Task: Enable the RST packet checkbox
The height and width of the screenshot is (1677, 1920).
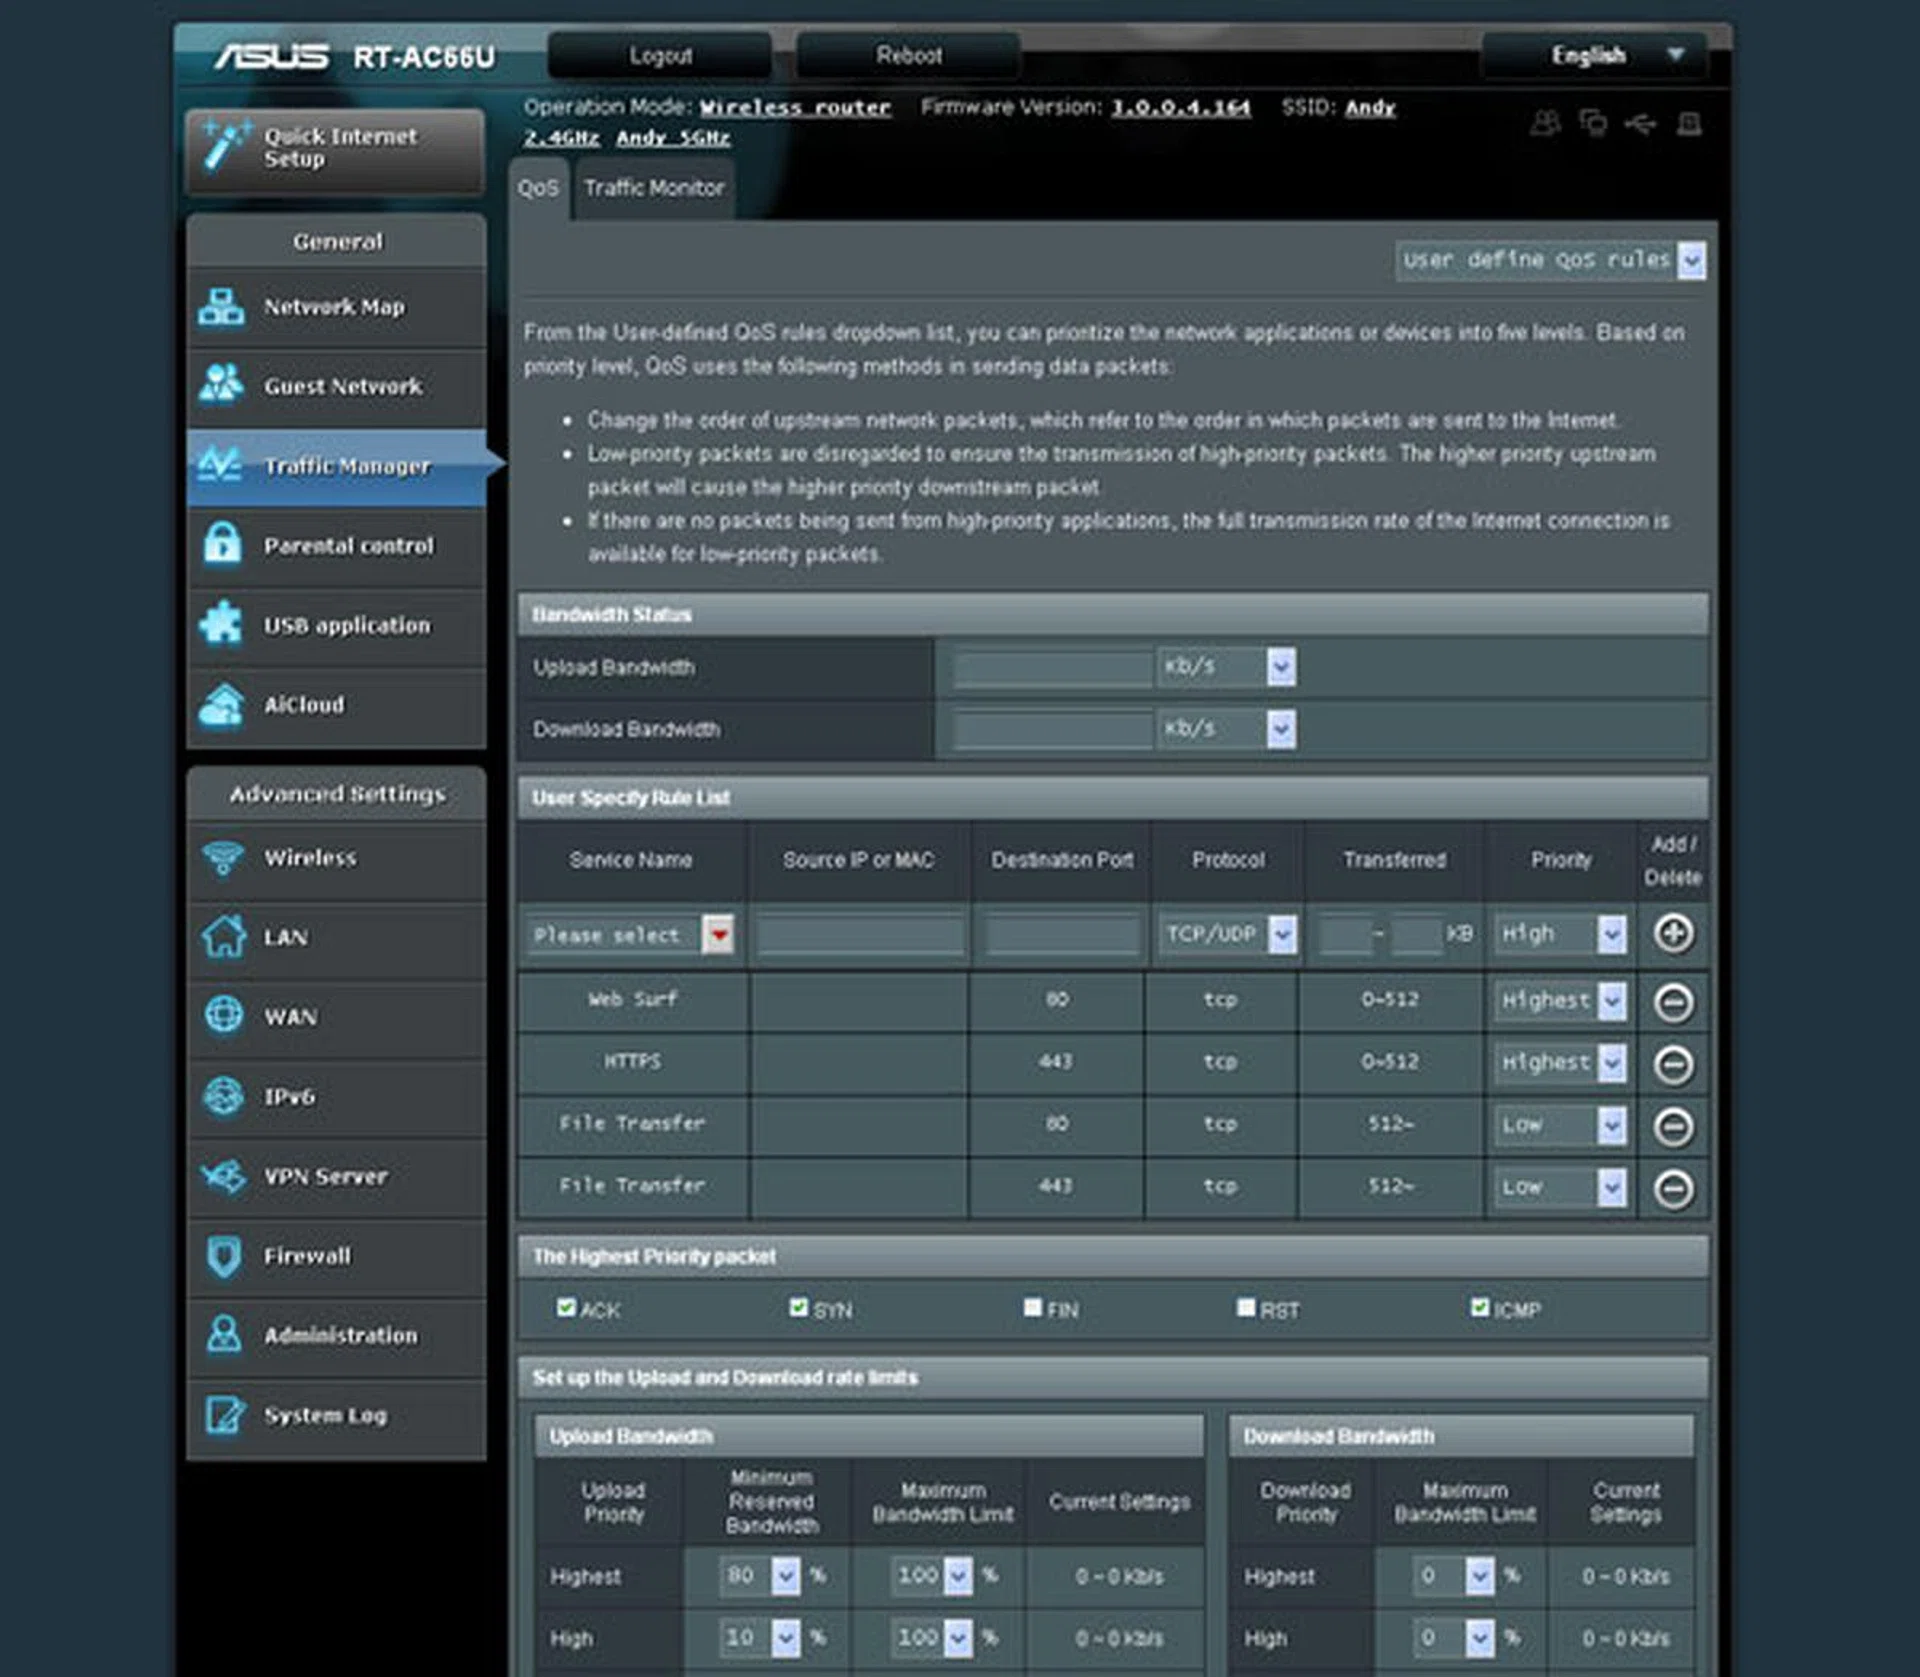Action: [x=1246, y=1308]
